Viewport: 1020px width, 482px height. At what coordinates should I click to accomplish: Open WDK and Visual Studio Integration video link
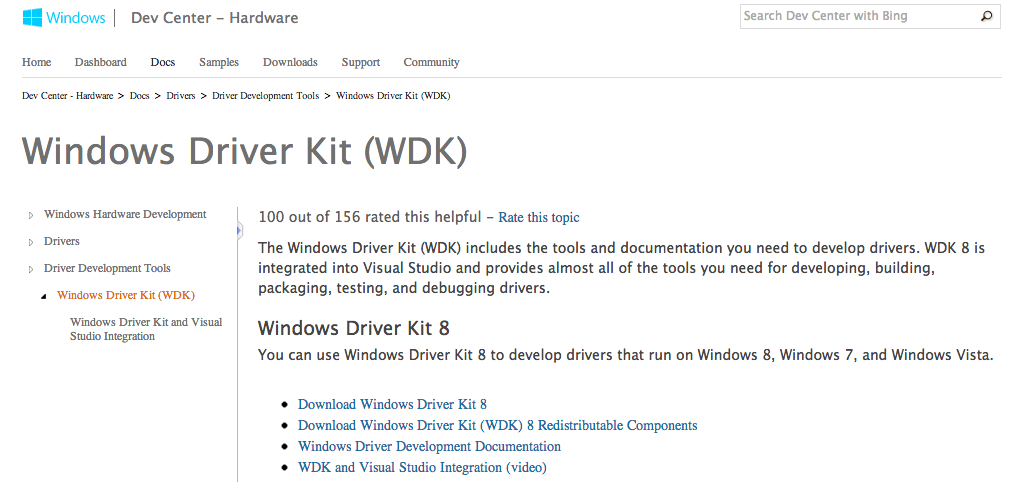[x=422, y=467]
